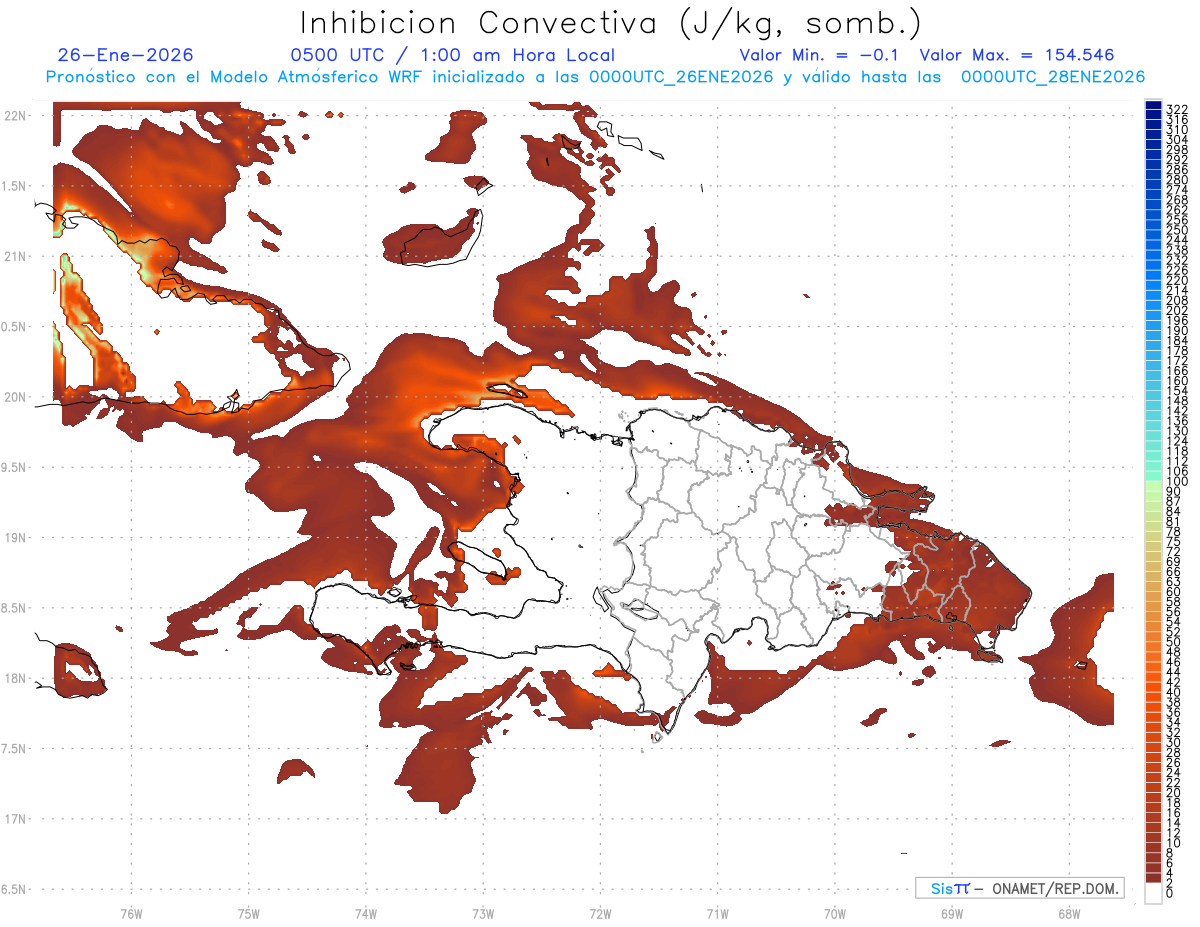1200x927 pixels.
Task: Select the dark blue 322 swatch on colorbar
Action: coord(1153,105)
